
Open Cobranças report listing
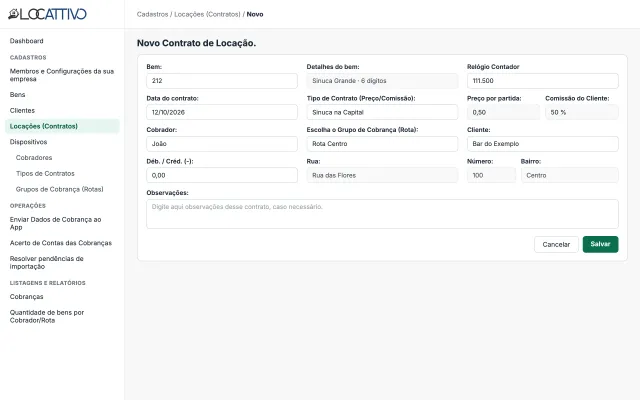27,297
